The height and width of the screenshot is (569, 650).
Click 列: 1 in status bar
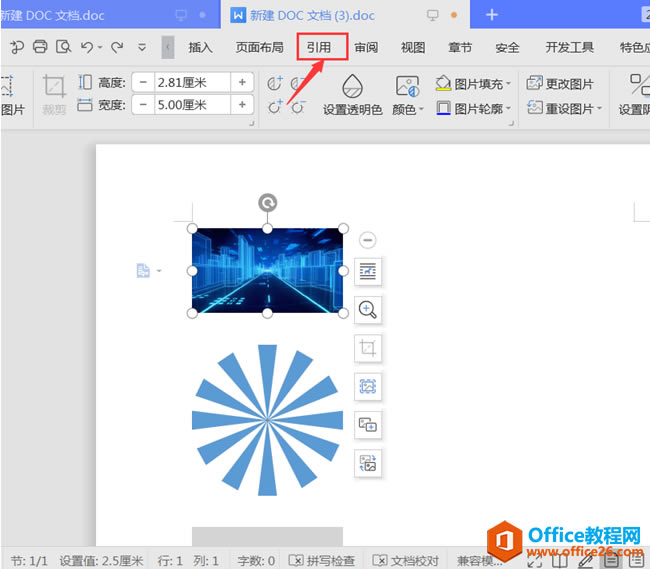click(206, 561)
